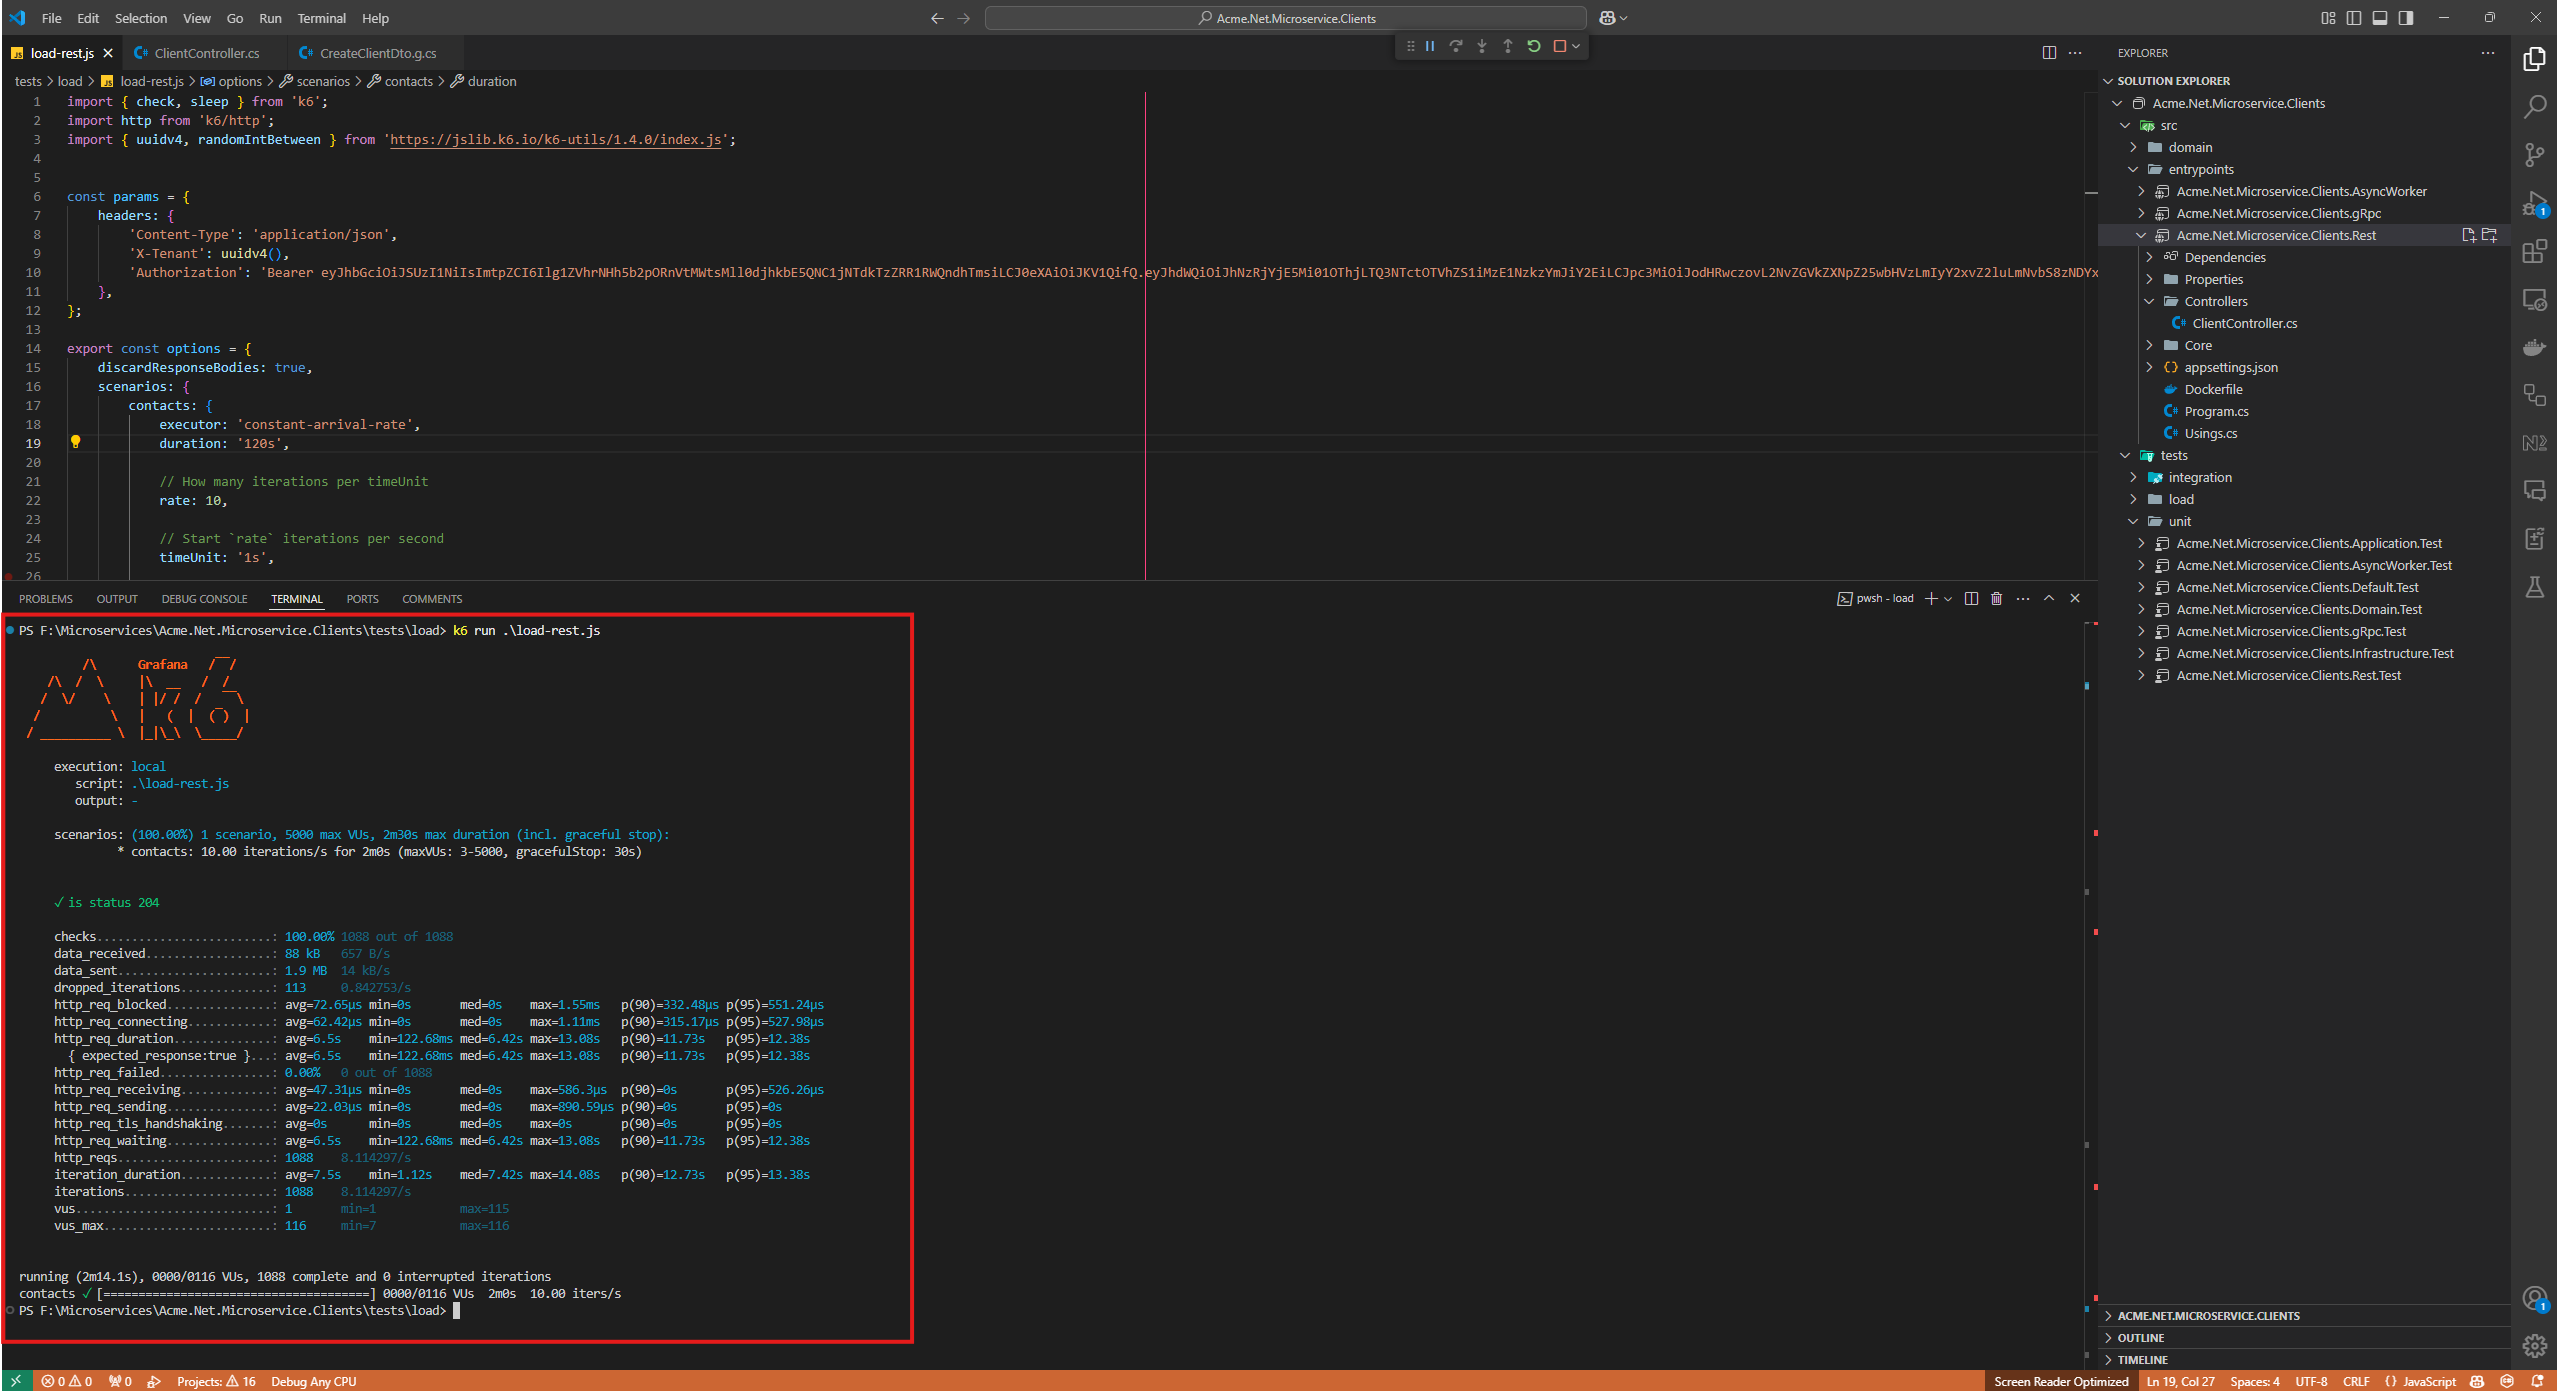Viewport: 2557px width, 1391px height.
Task: Open the Run and Debug view
Action: pos(2534,203)
